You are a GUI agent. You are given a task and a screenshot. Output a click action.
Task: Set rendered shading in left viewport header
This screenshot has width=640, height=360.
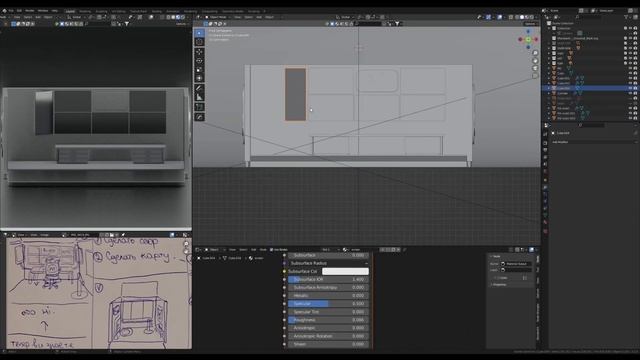(182, 17)
